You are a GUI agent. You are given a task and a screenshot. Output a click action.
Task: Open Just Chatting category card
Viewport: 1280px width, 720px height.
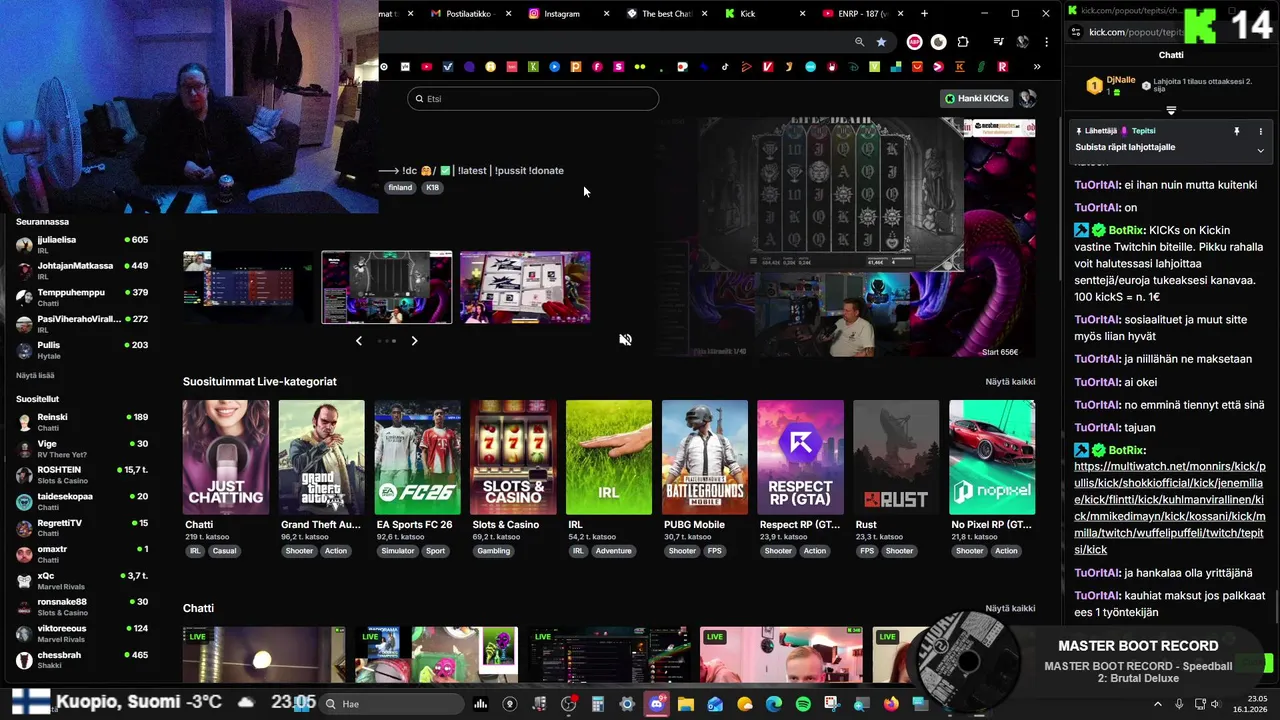pyautogui.click(x=226, y=458)
